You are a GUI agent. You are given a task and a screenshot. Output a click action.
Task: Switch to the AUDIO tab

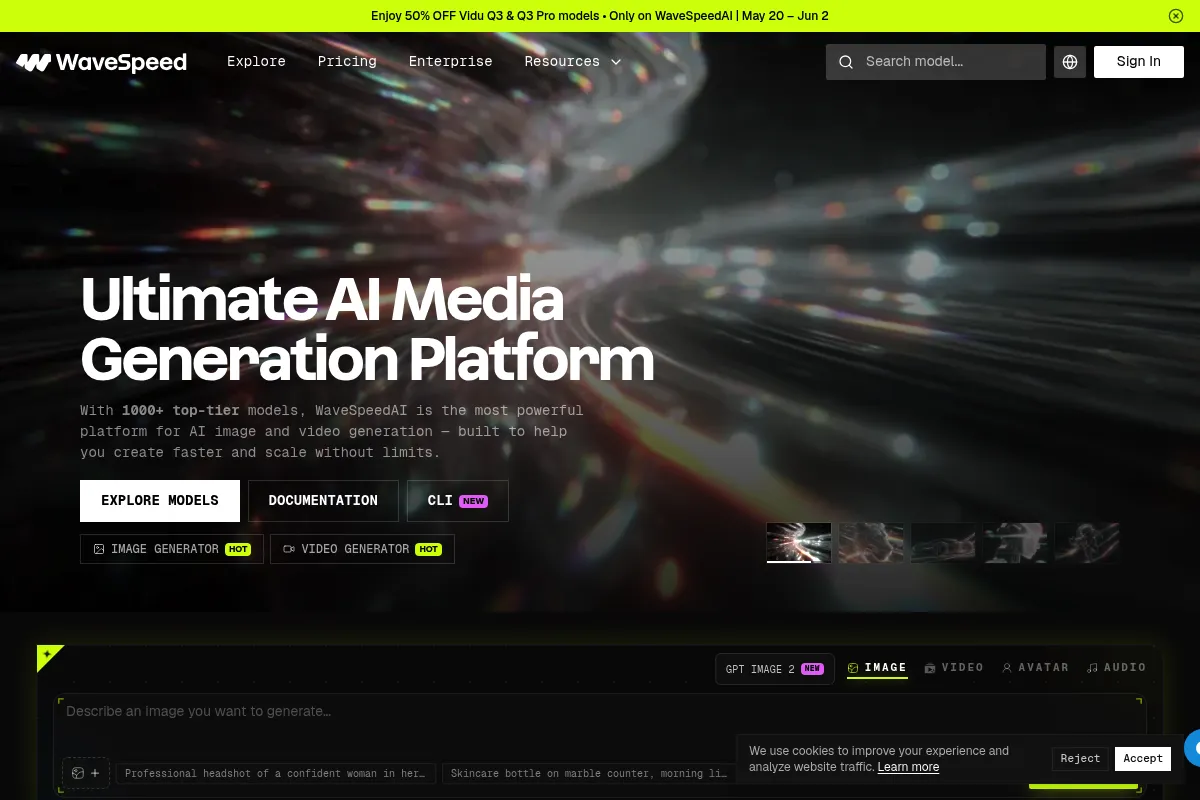click(1116, 667)
